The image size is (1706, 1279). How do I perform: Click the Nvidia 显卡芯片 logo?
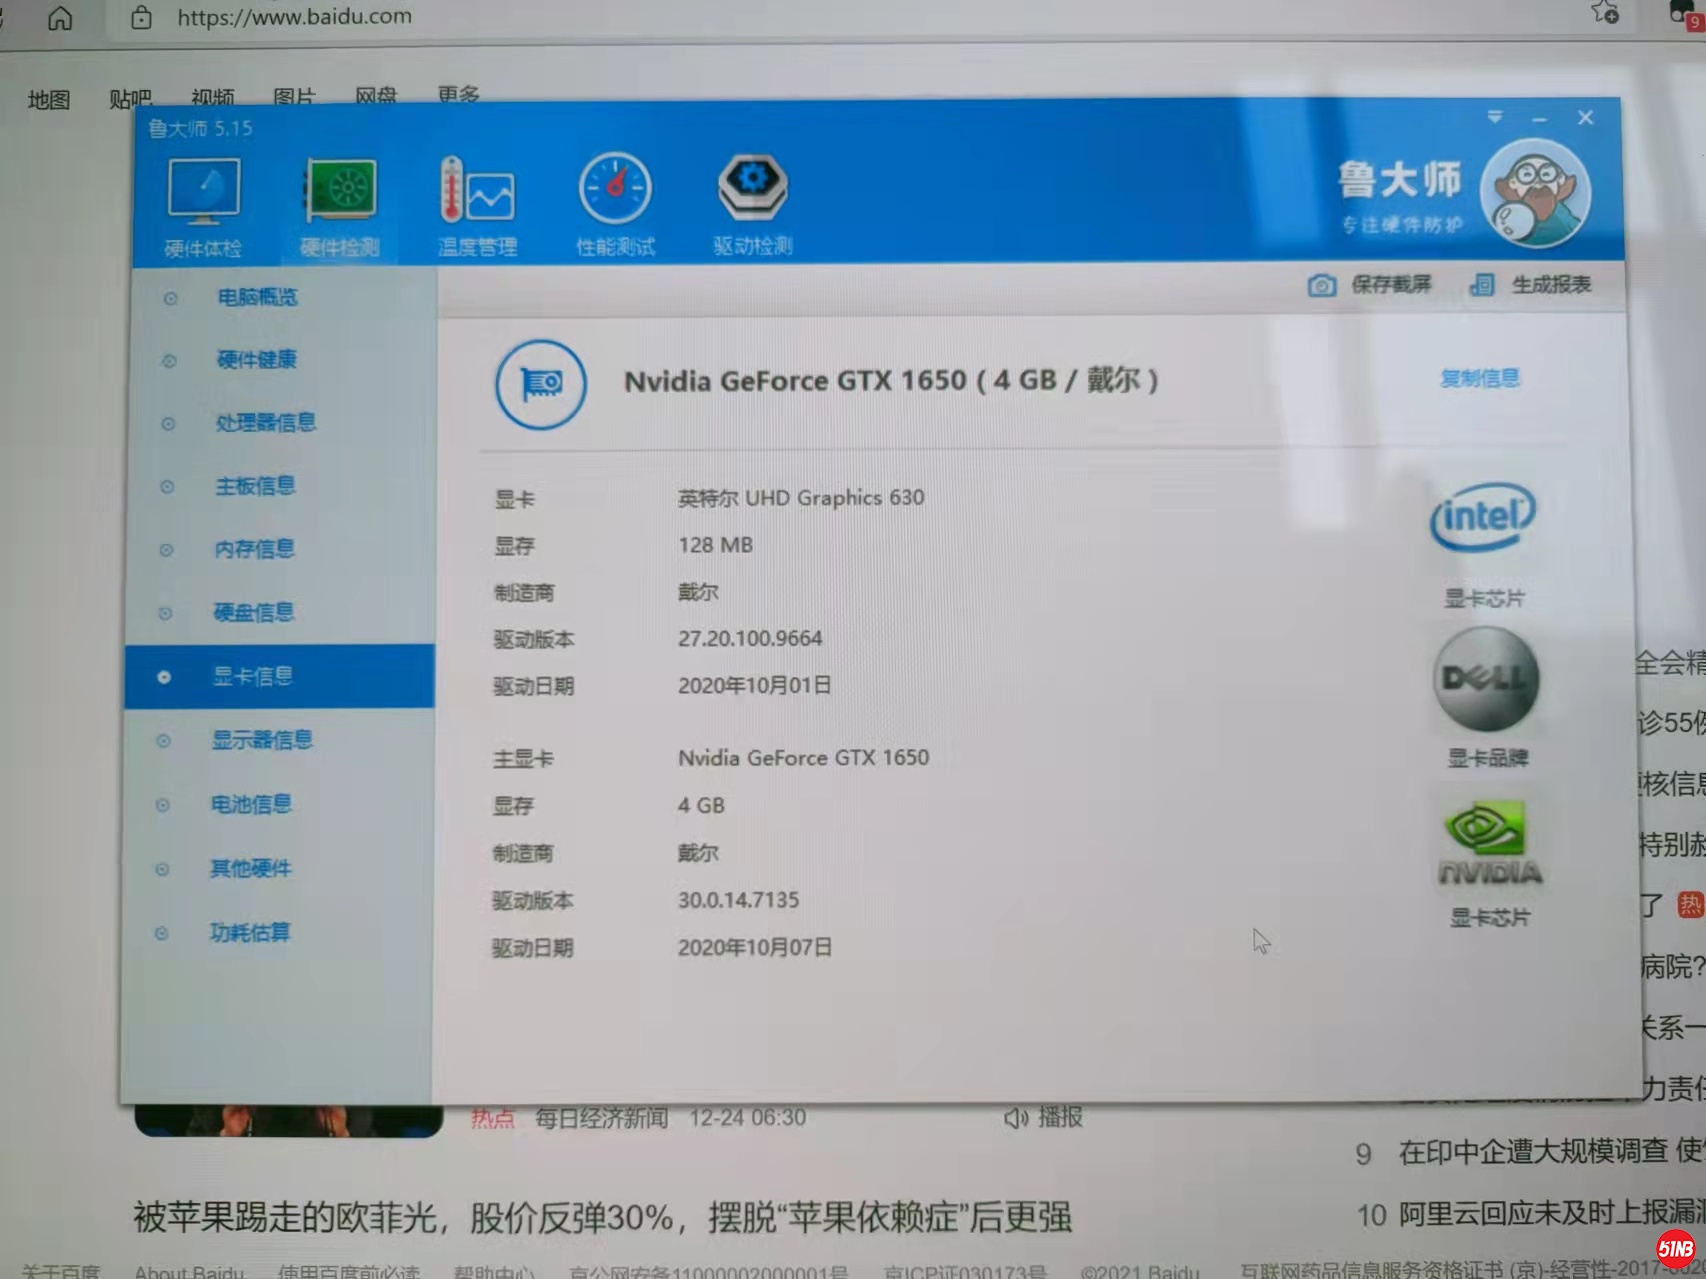[x=1489, y=844]
